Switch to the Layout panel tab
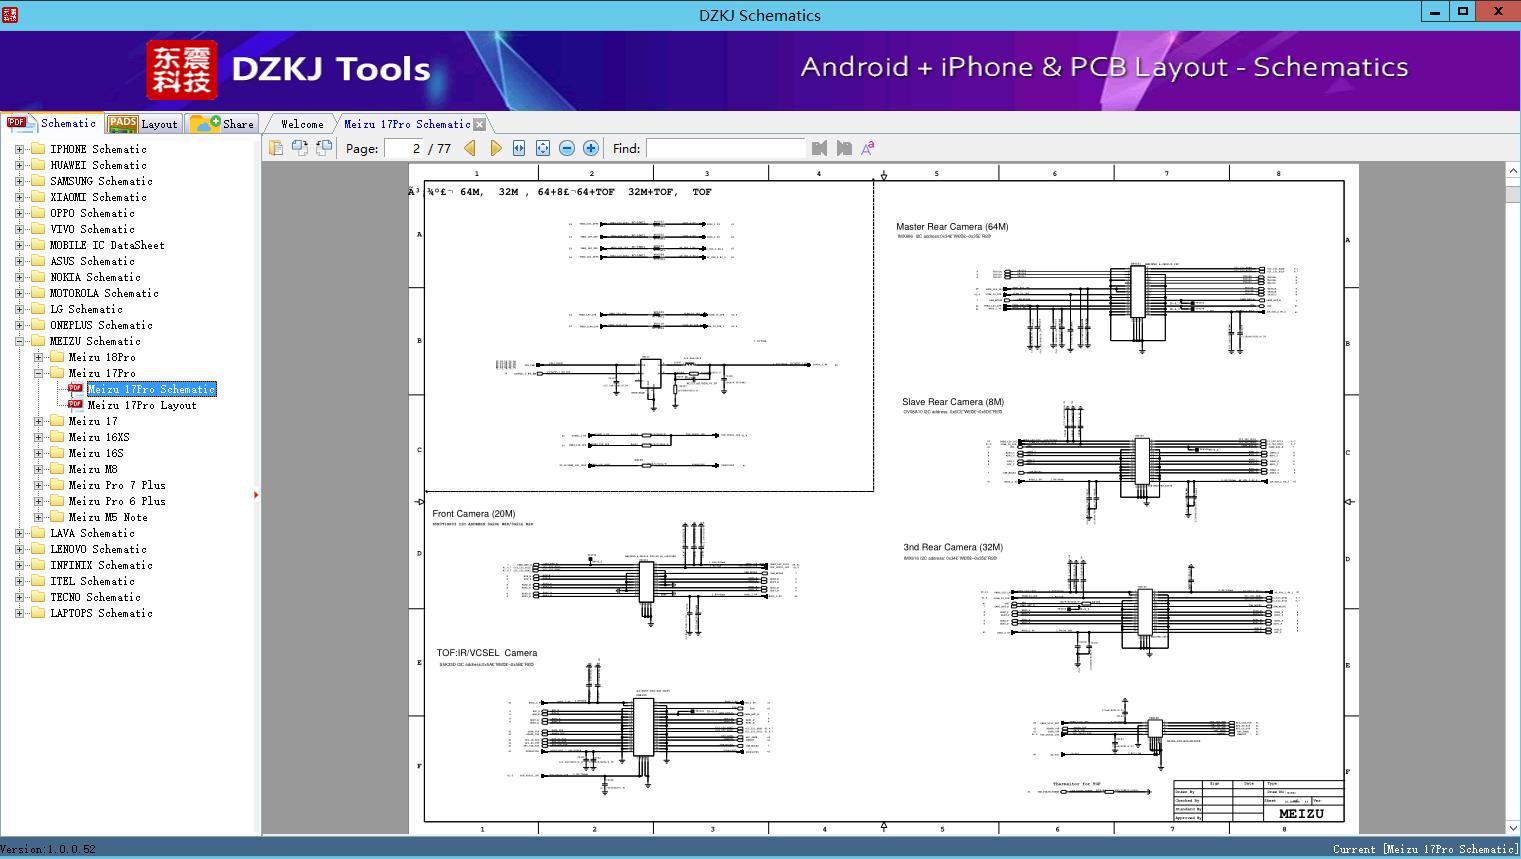Screen dimensions: 1521x859 (143, 124)
